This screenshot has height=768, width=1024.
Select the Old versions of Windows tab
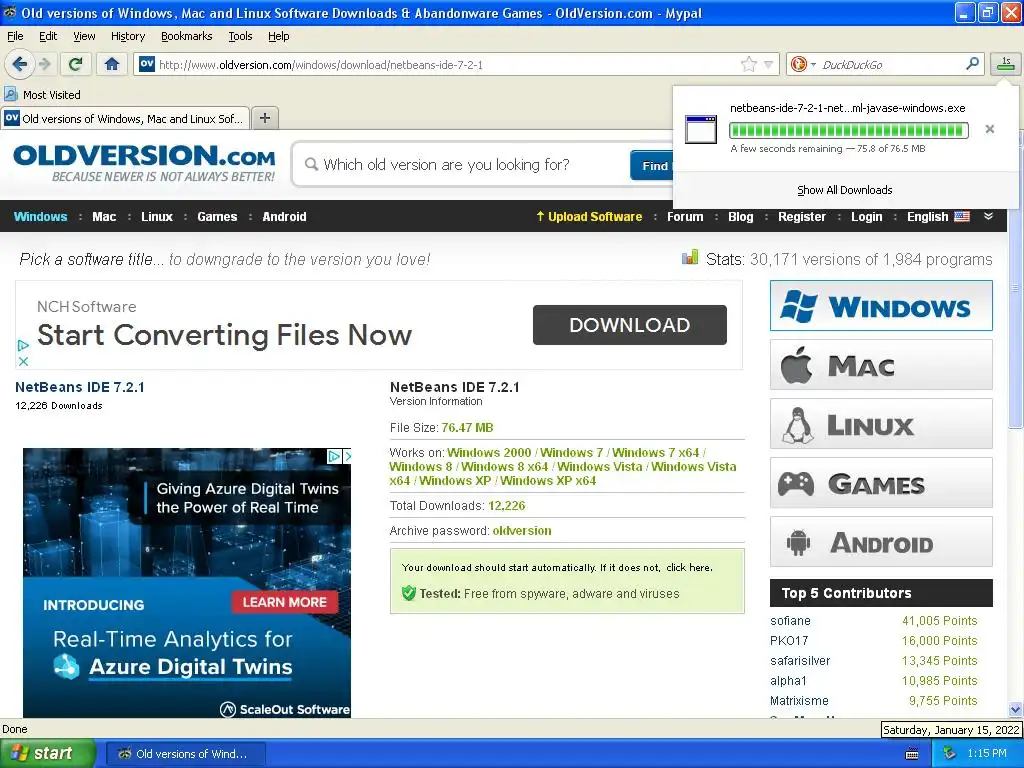pos(125,118)
